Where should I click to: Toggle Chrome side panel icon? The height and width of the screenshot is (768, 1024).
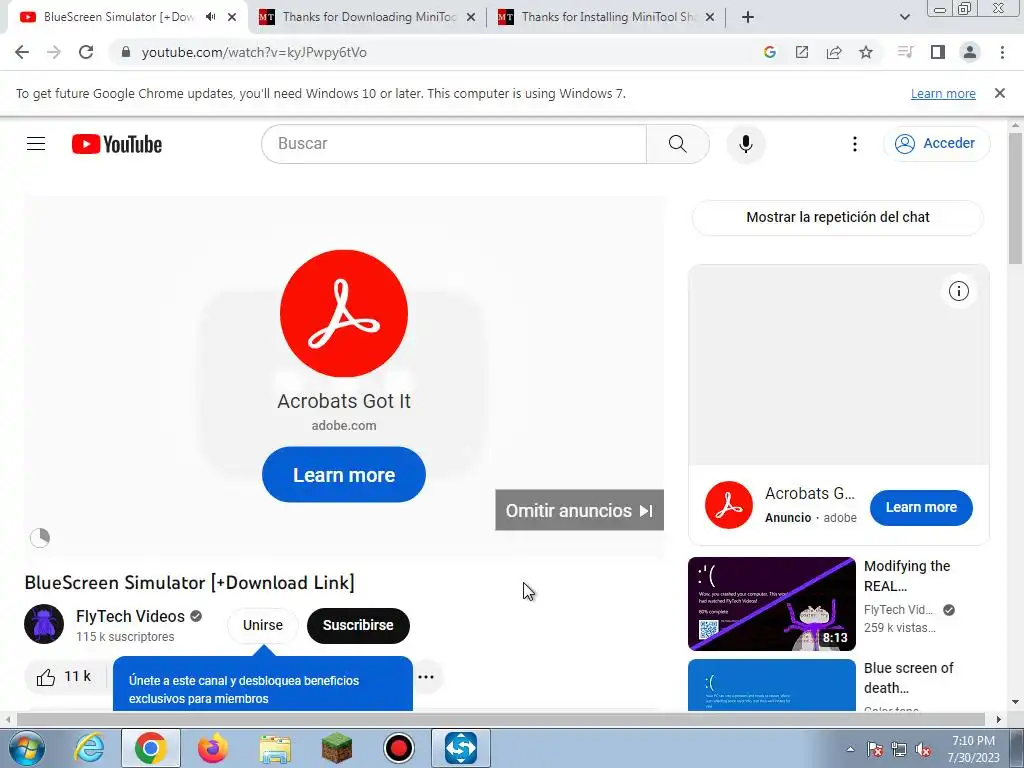tap(938, 52)
